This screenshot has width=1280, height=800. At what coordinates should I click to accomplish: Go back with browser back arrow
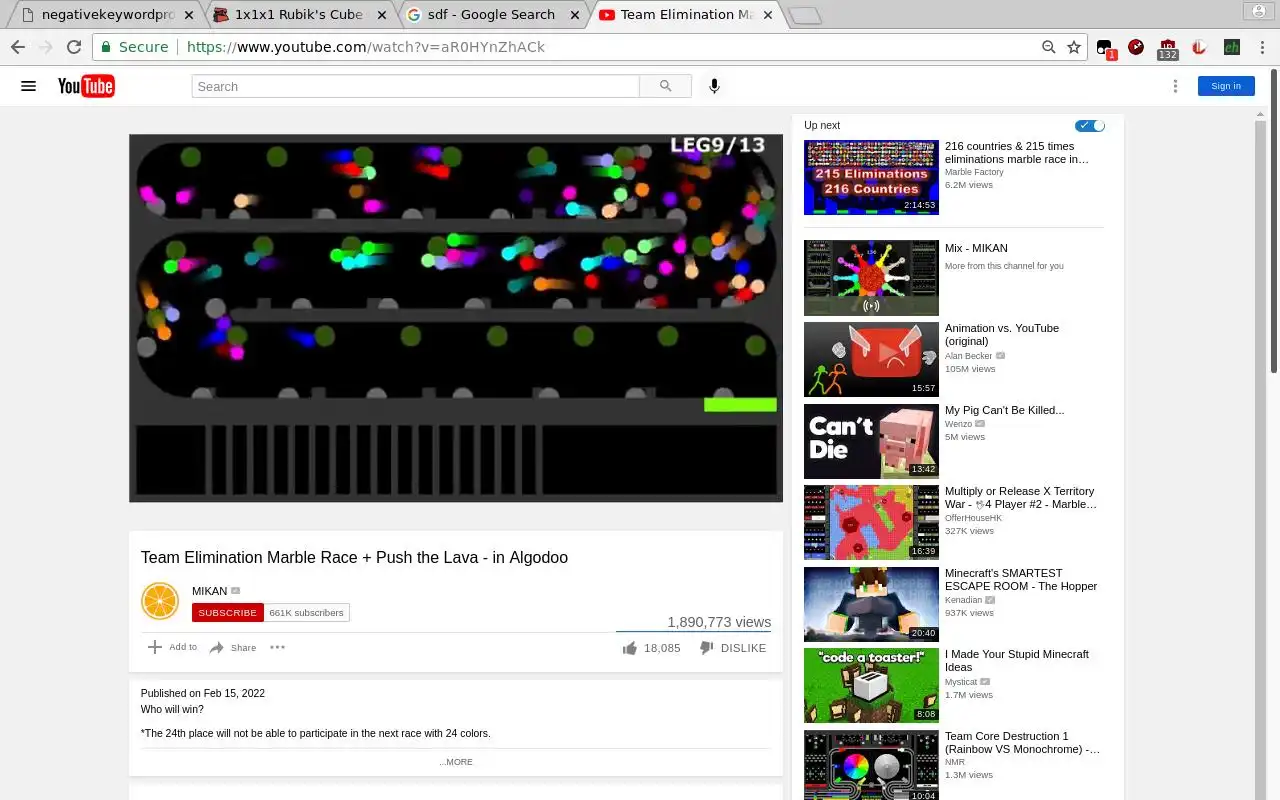17,47
